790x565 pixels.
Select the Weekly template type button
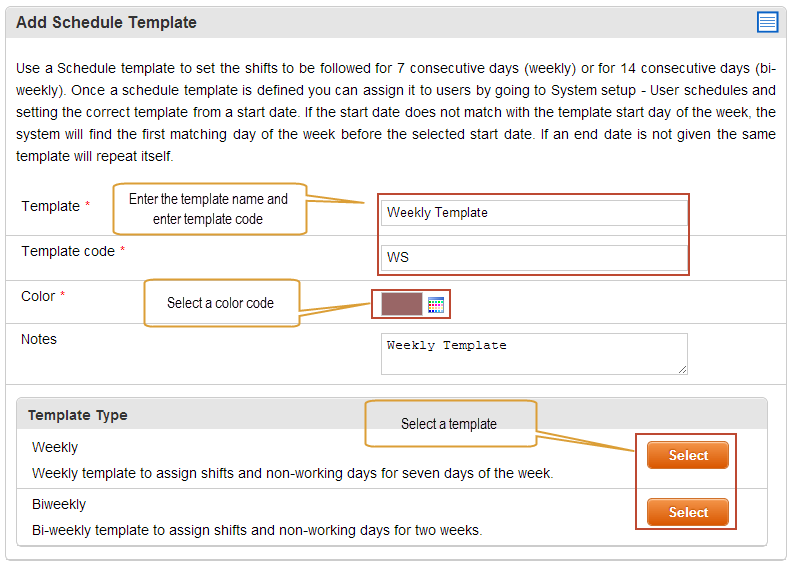(688, 455)
